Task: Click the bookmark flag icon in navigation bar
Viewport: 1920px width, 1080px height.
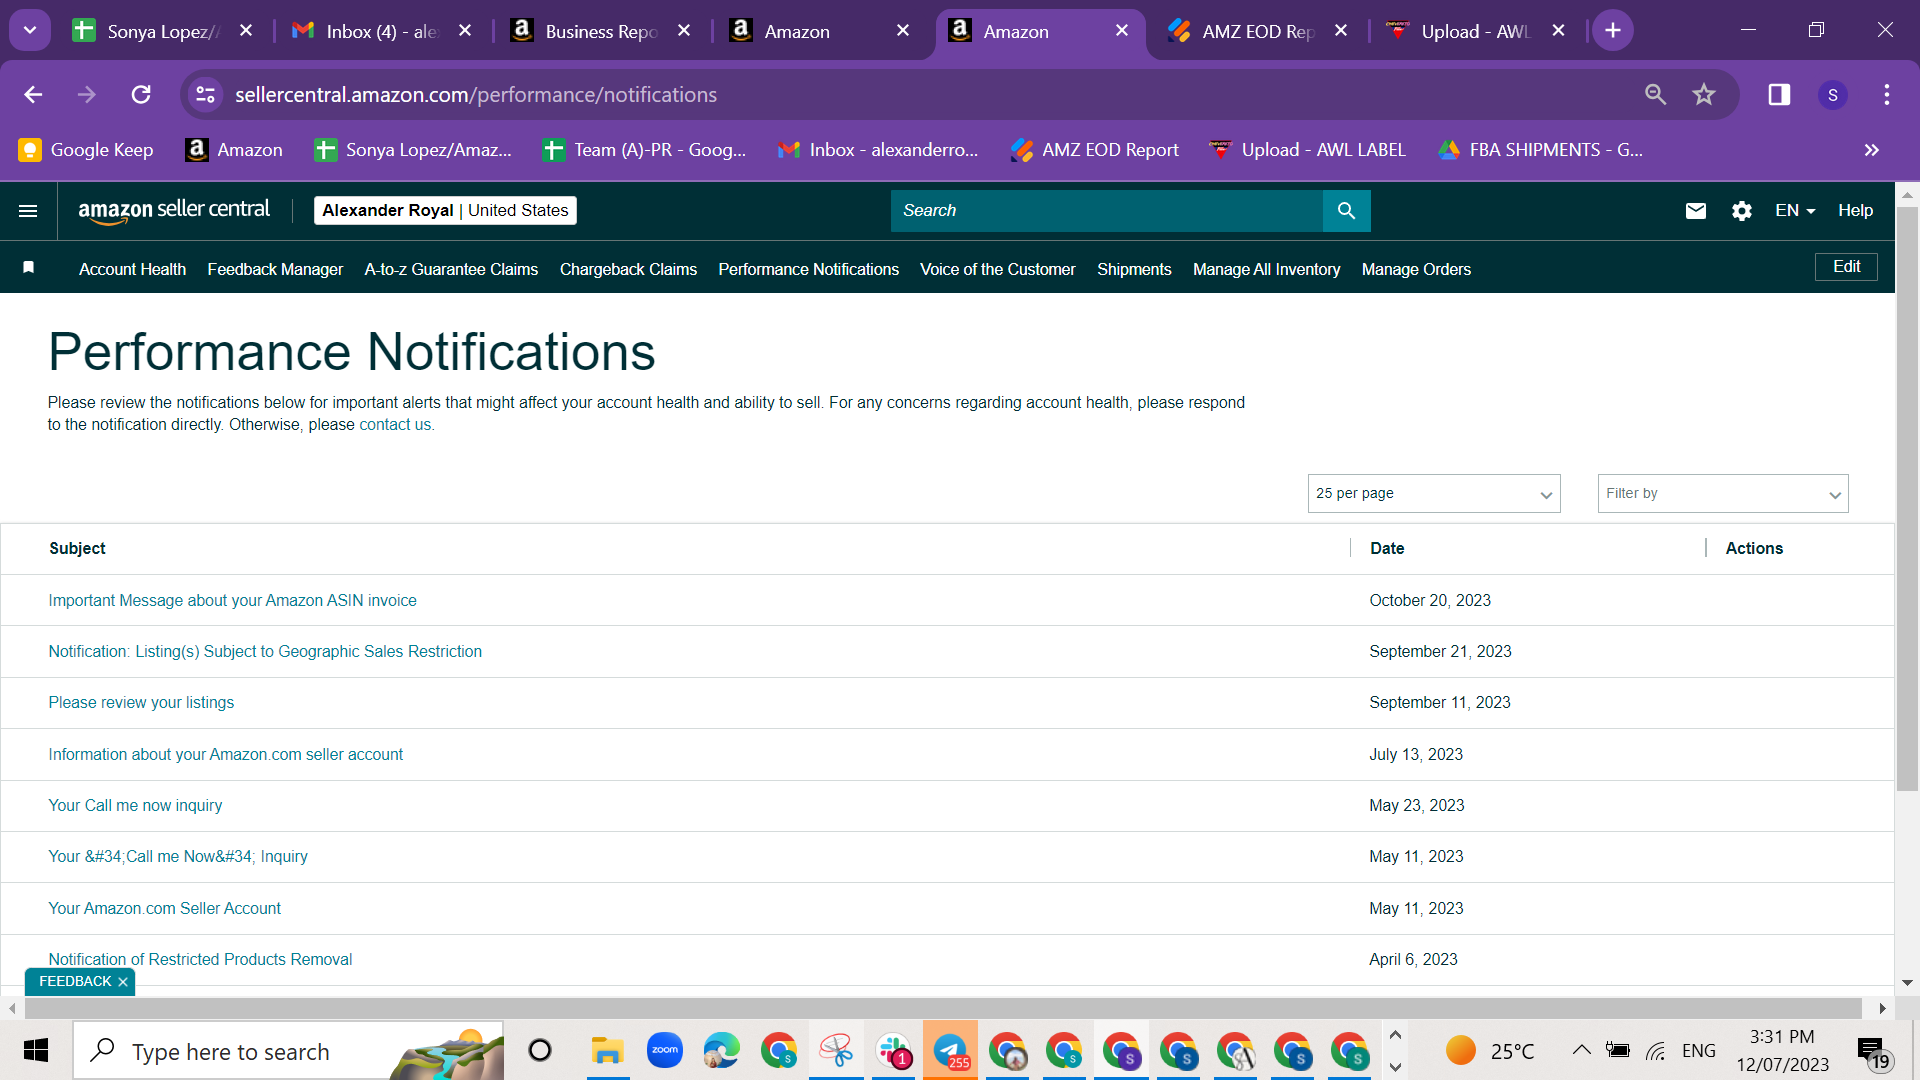Action: tap(29, 268)
